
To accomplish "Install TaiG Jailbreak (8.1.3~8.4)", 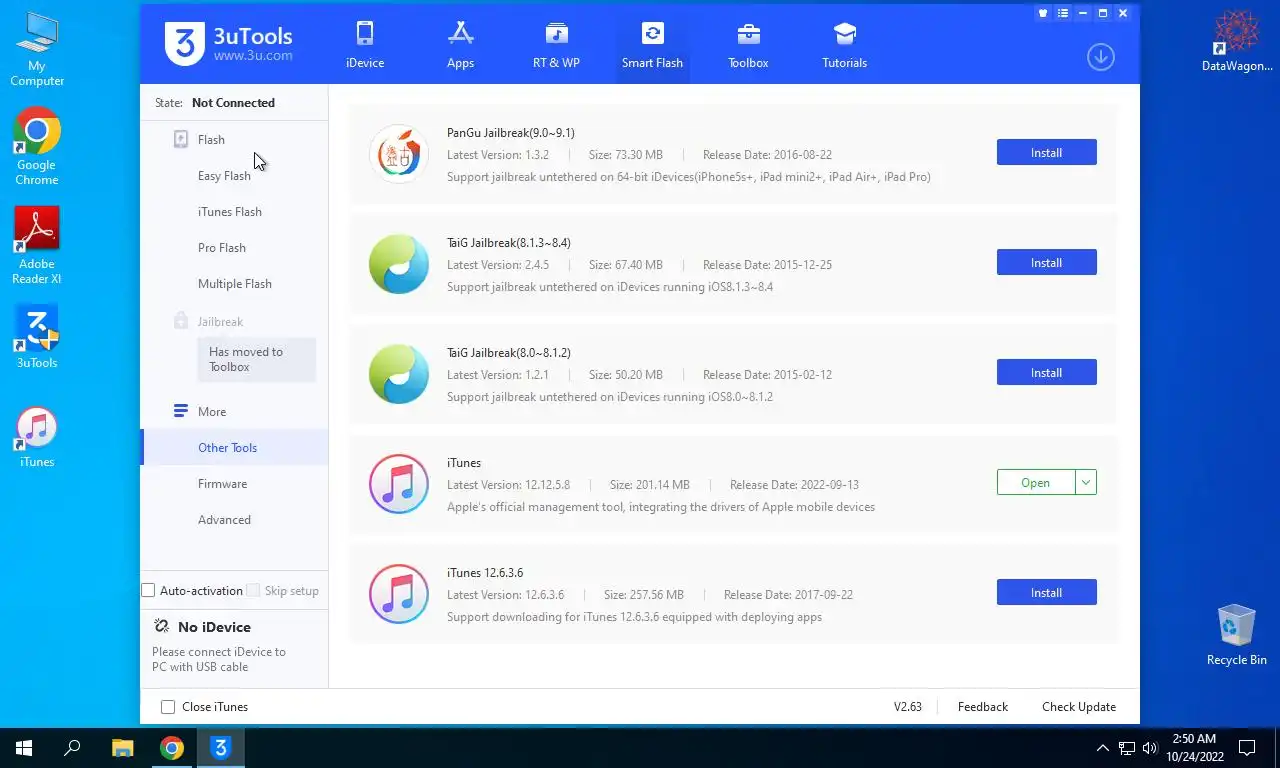I will (x=1046, y=262).
